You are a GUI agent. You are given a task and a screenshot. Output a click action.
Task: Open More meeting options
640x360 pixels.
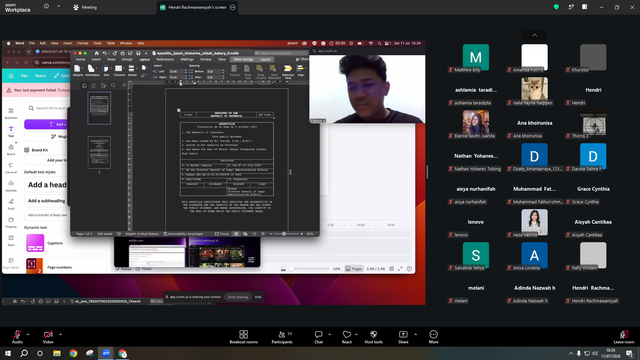[x=433, y=337]
